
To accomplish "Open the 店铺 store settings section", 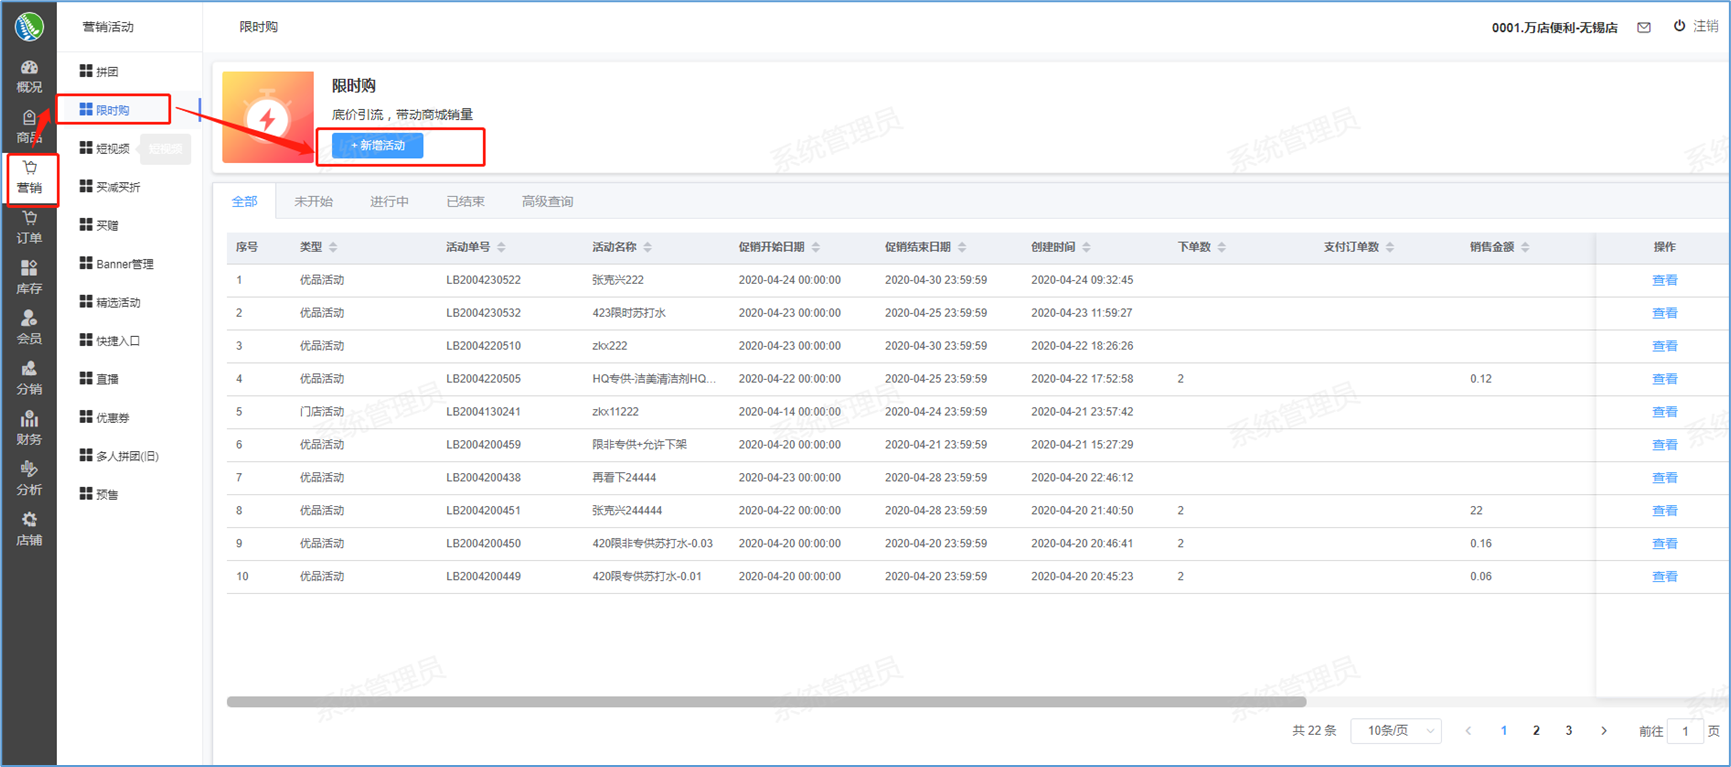I will coord(29,529).
